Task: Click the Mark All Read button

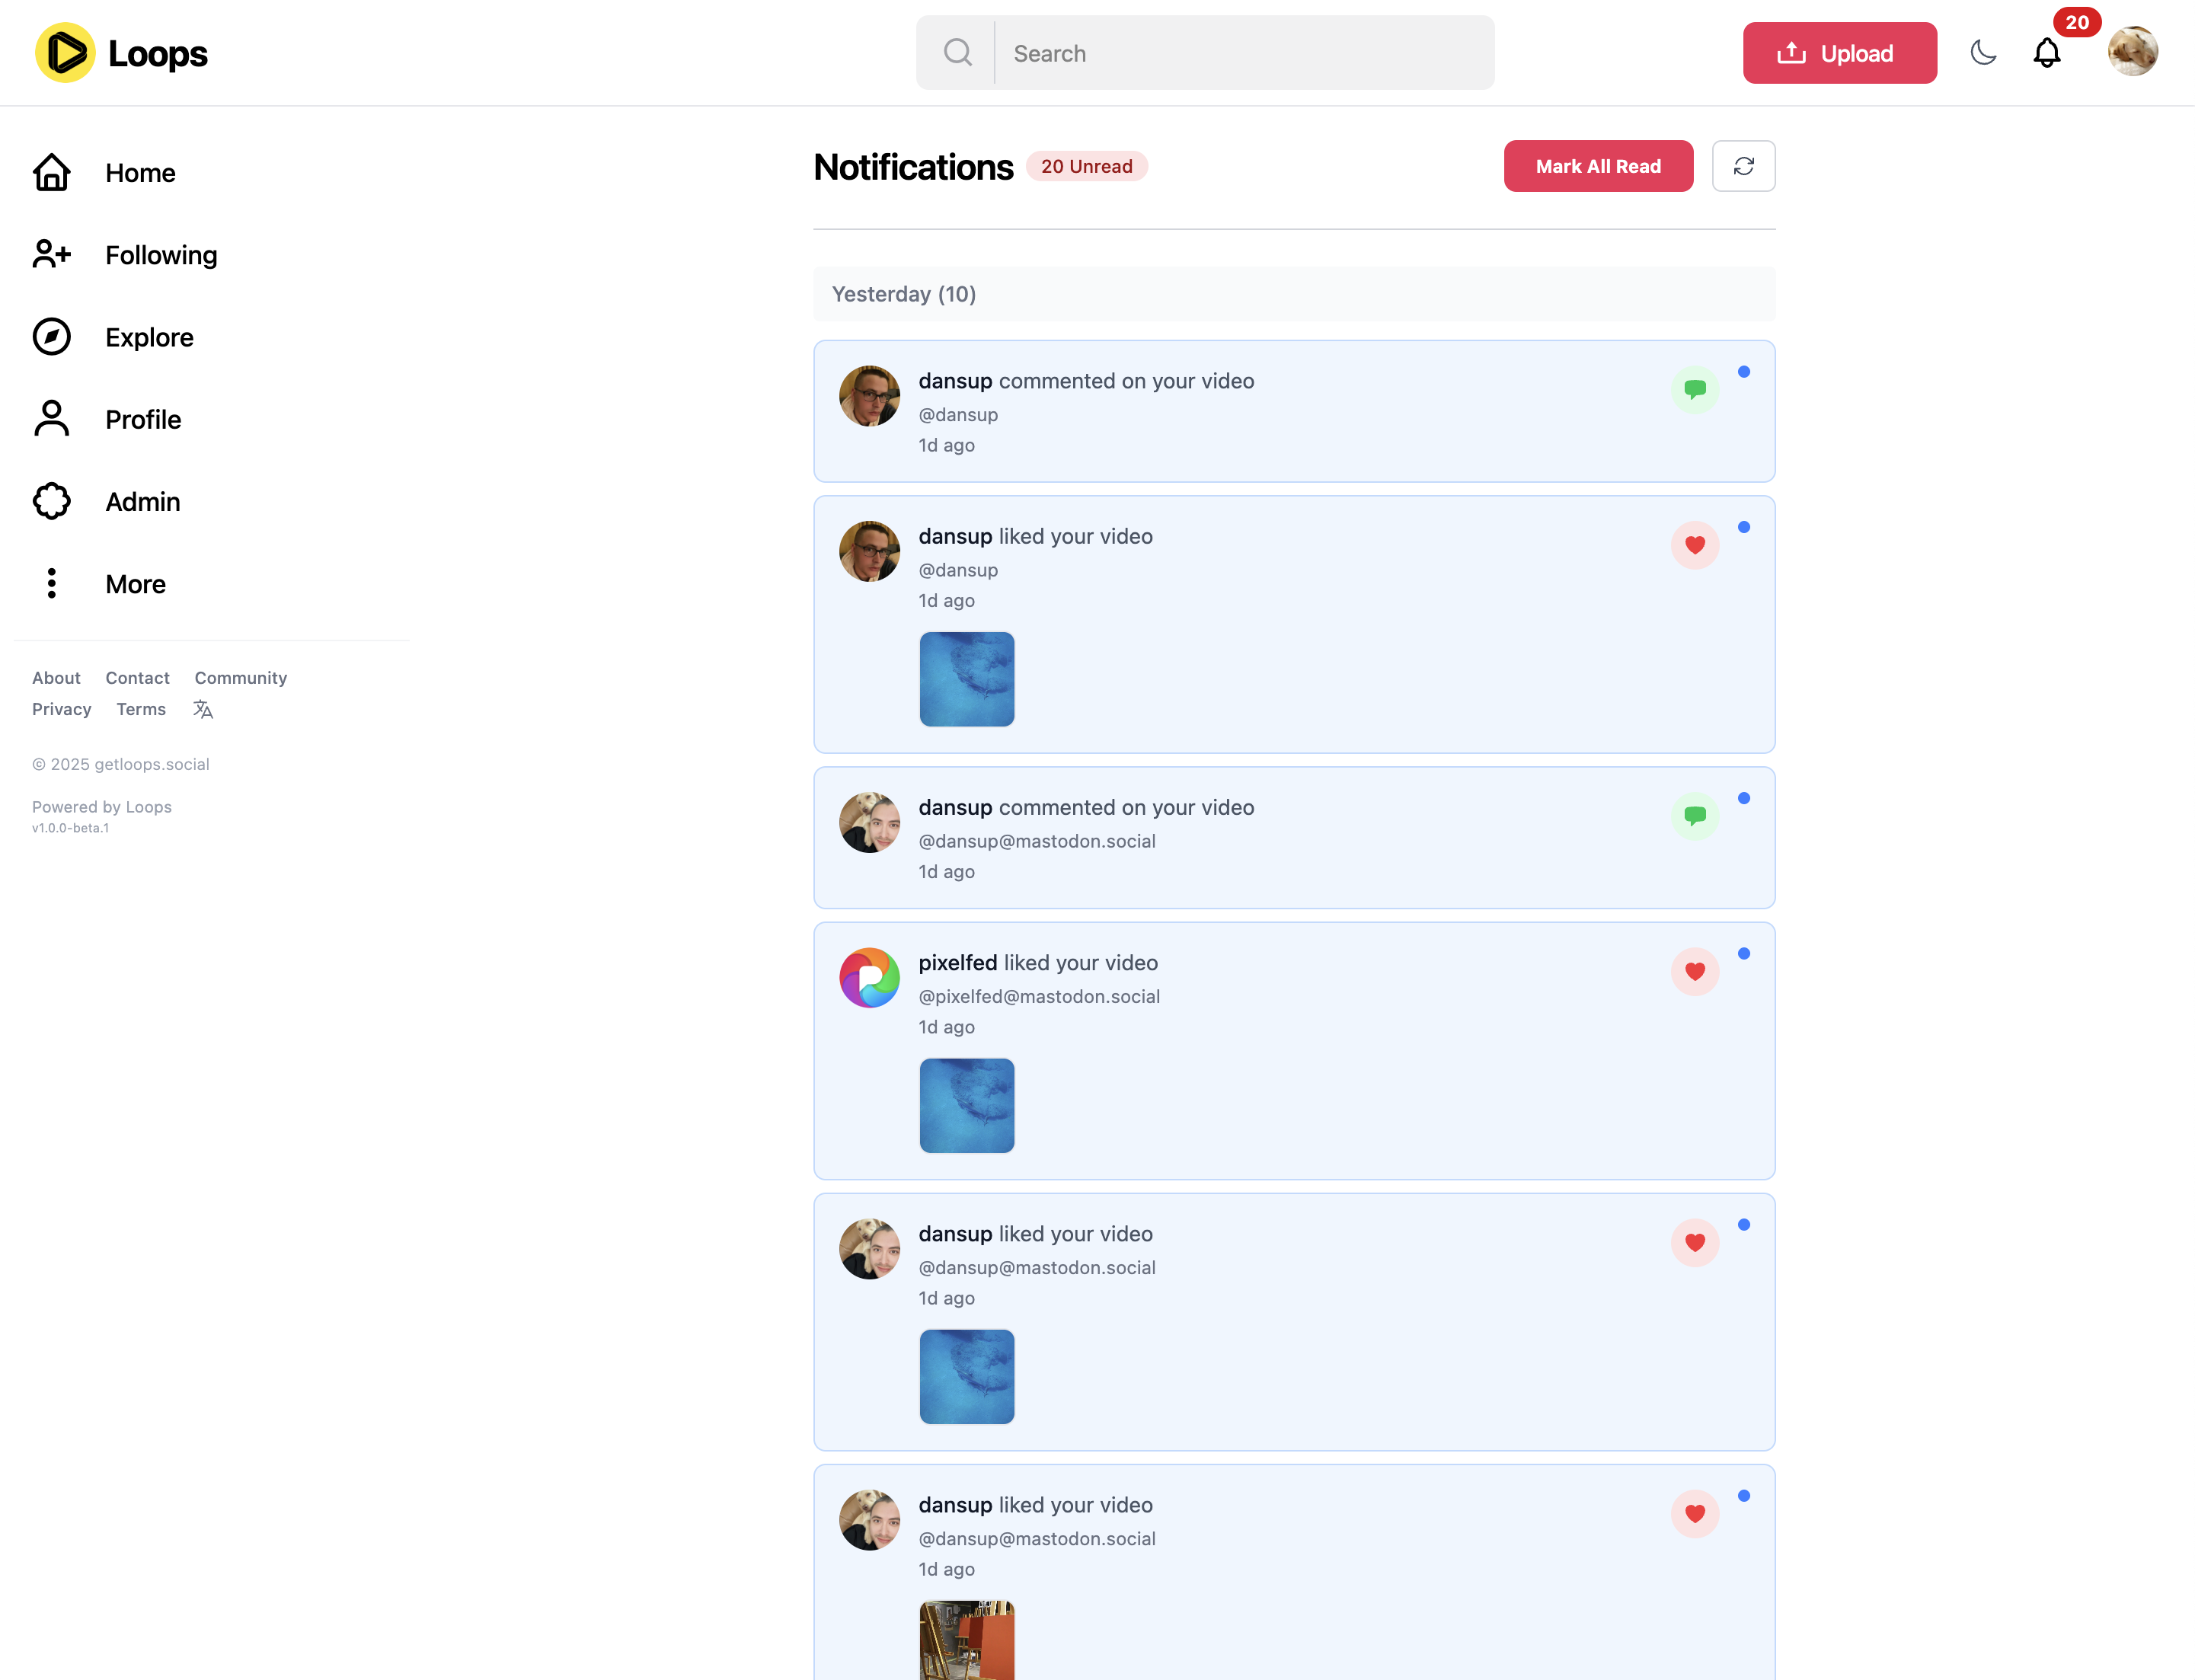Action: (x=1597, y=166)
